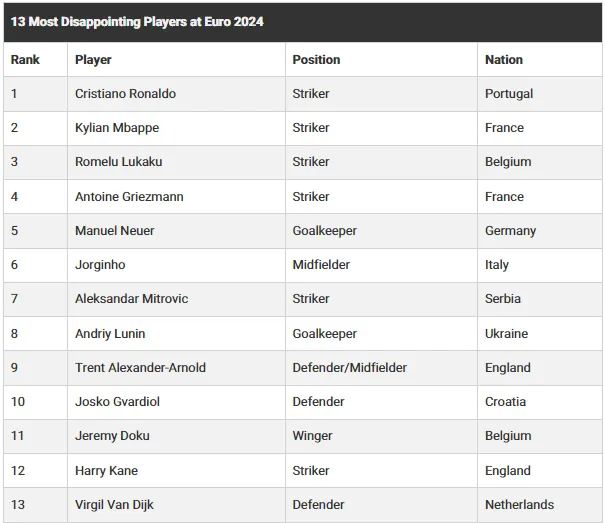
Task: Click Romelu Lukaku's name
Action: pos(118,162)
